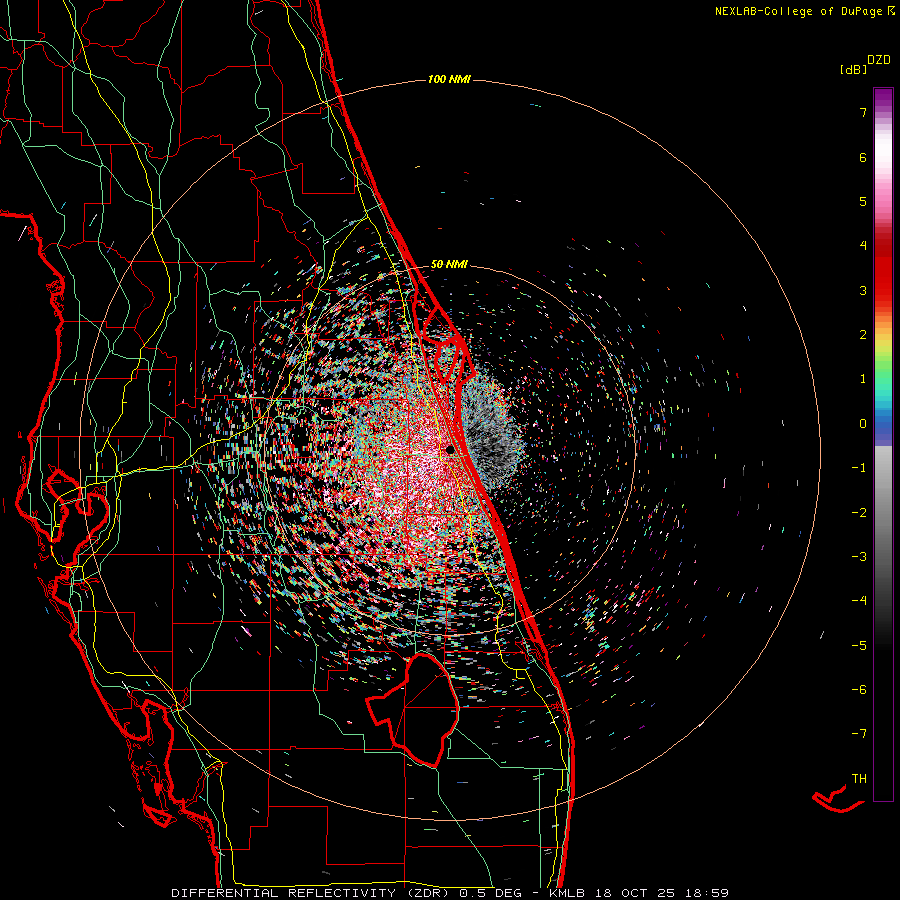Click the 3 value on the color scale
900x900 pixels.
863,290
